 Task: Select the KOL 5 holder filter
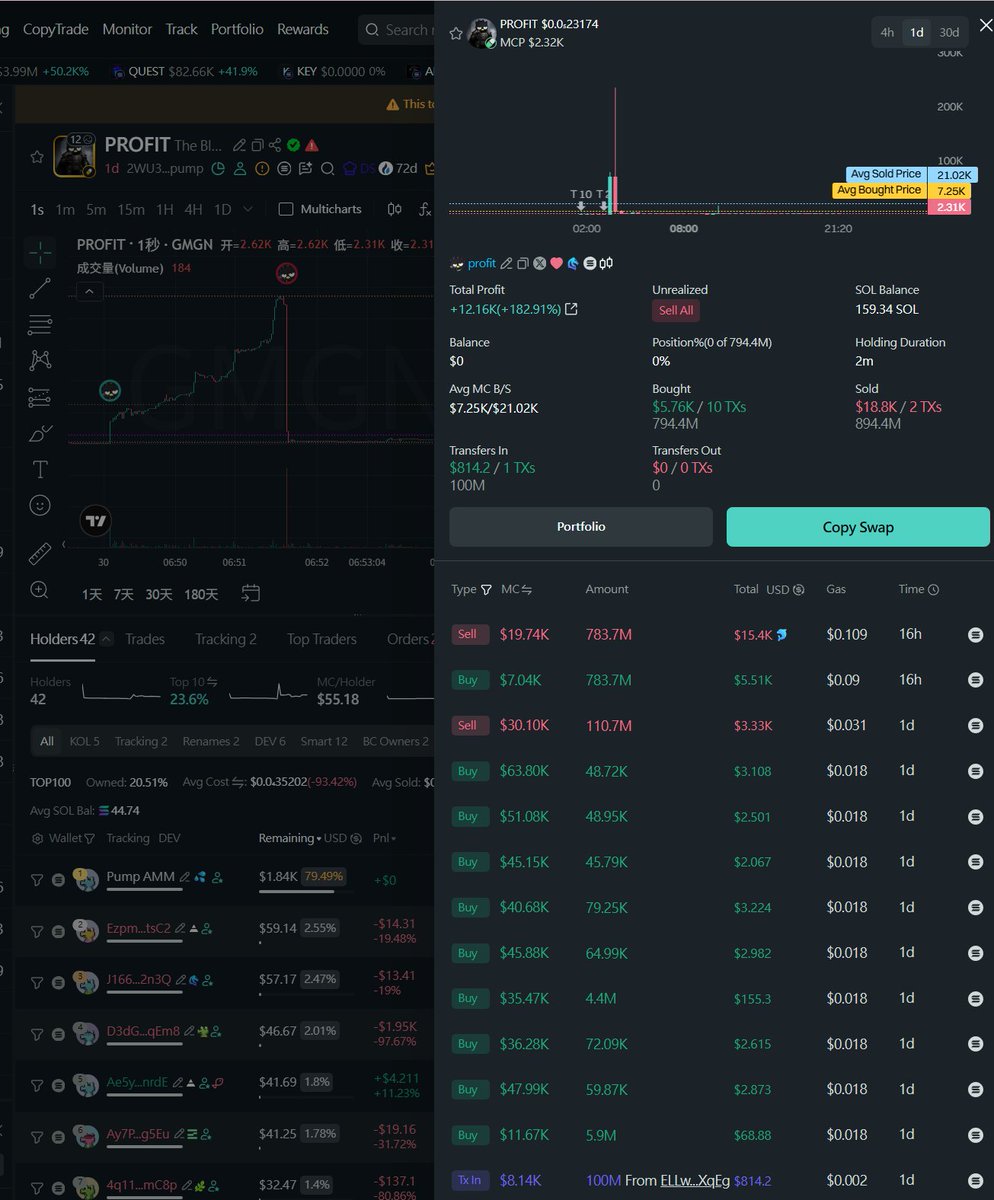point(84,741)
